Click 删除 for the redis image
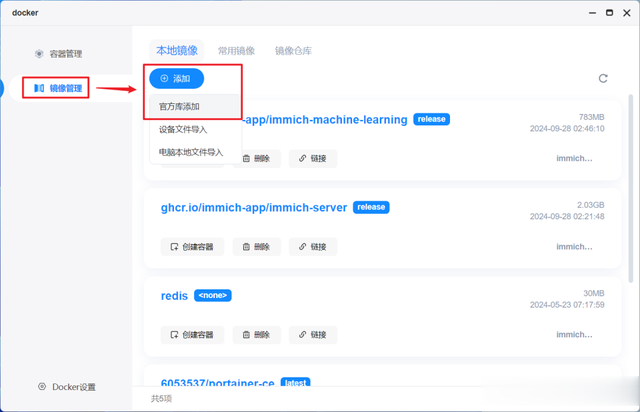640x412 pixels. coord(256,335)
